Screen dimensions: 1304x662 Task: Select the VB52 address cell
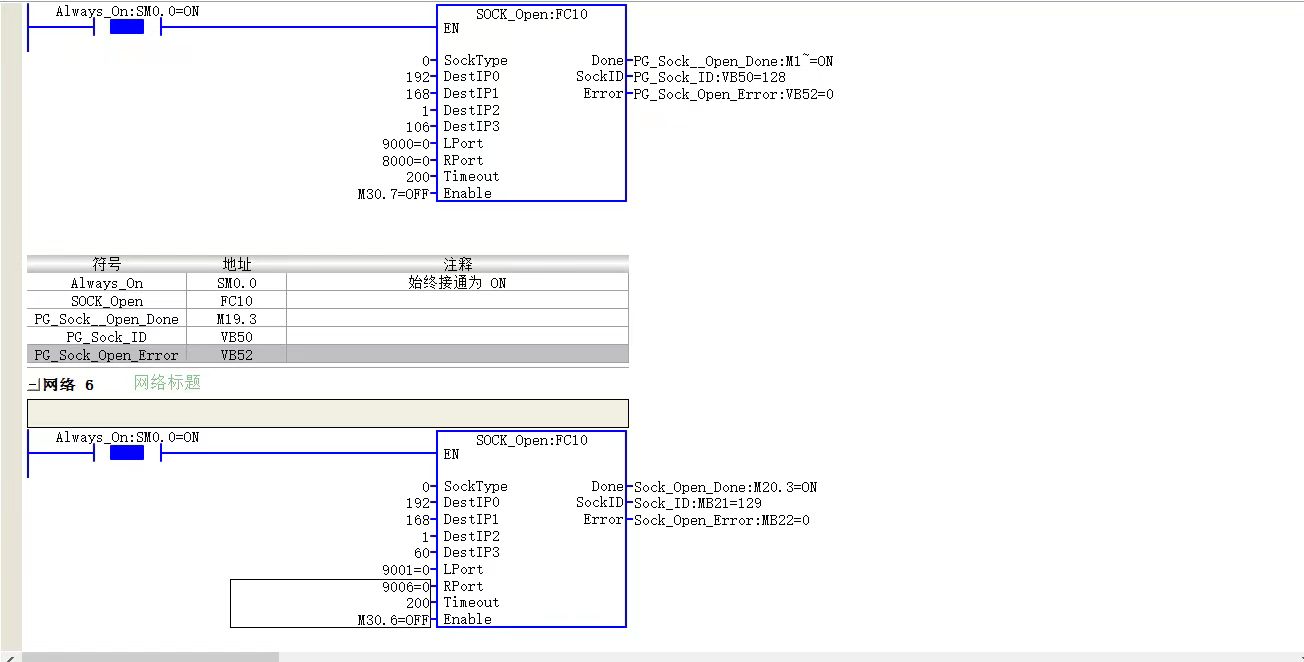pos(237,355)
